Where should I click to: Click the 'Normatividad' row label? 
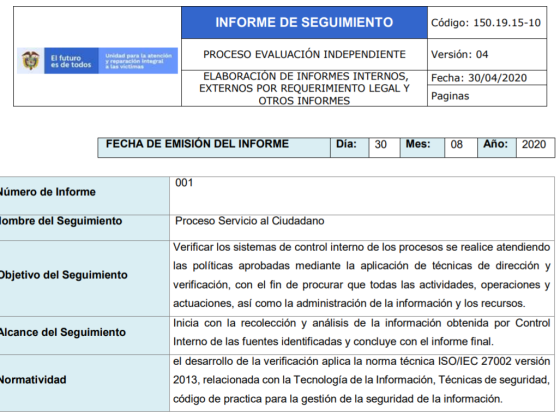33,379
